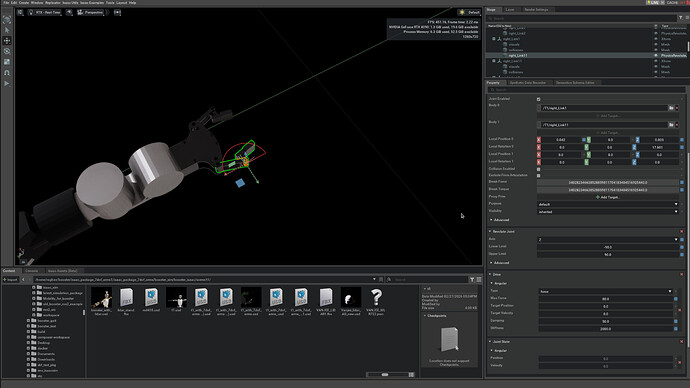Viewport: 690px width, 388px height.
Task: Toggle the magnet Snap tool
Action: 7,73
